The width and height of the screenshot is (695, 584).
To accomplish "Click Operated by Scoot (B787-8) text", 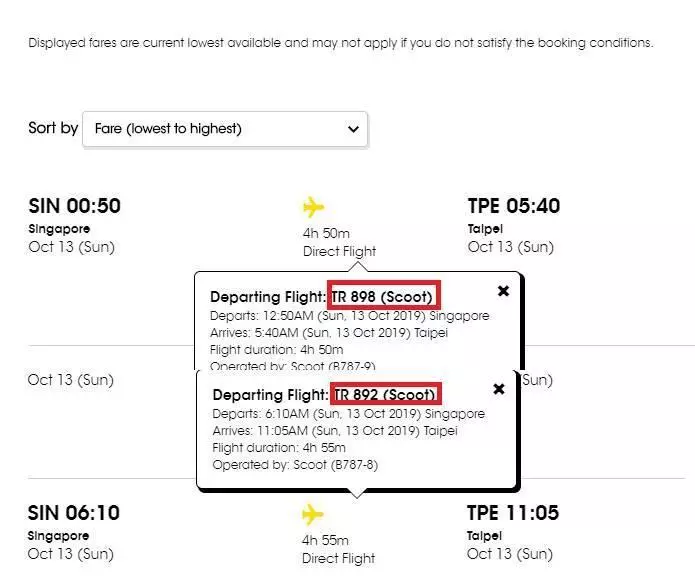I will pos(295,465).
